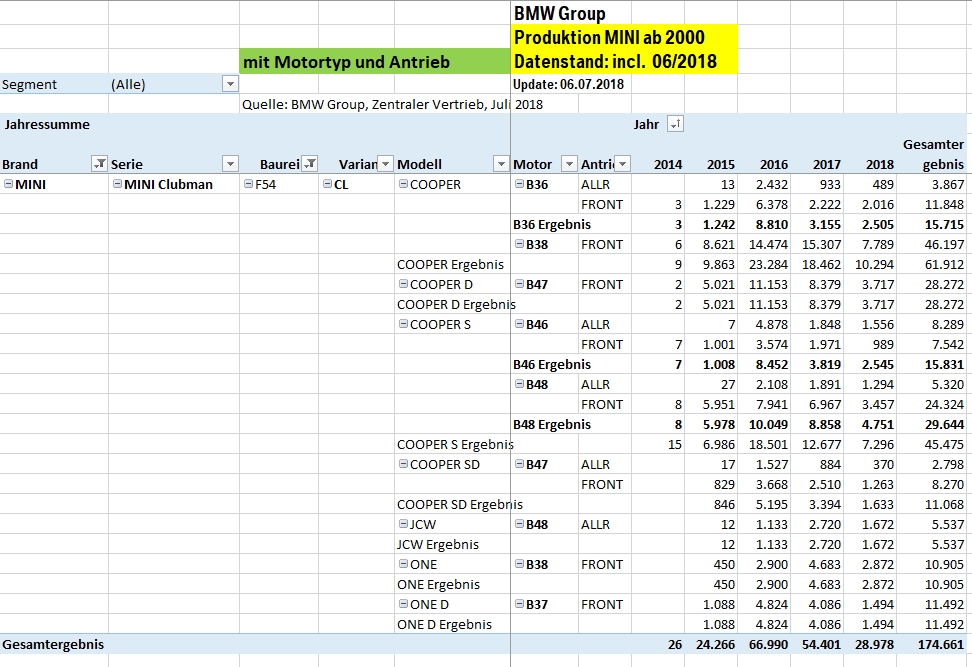Viewport: 972px width, 667px height.
Task: Select the 2016 year column header
Action: pos(774,164)
